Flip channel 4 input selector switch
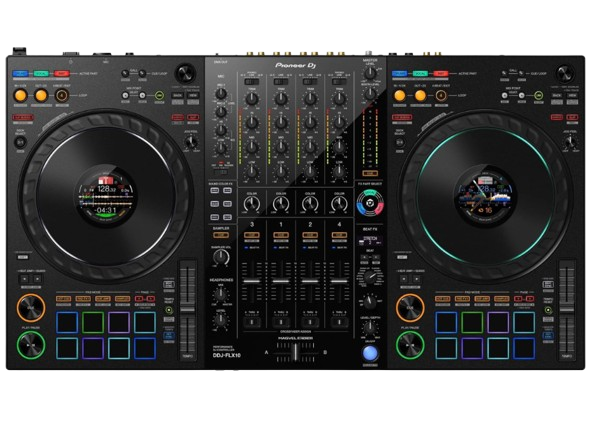 coord(339,82)
